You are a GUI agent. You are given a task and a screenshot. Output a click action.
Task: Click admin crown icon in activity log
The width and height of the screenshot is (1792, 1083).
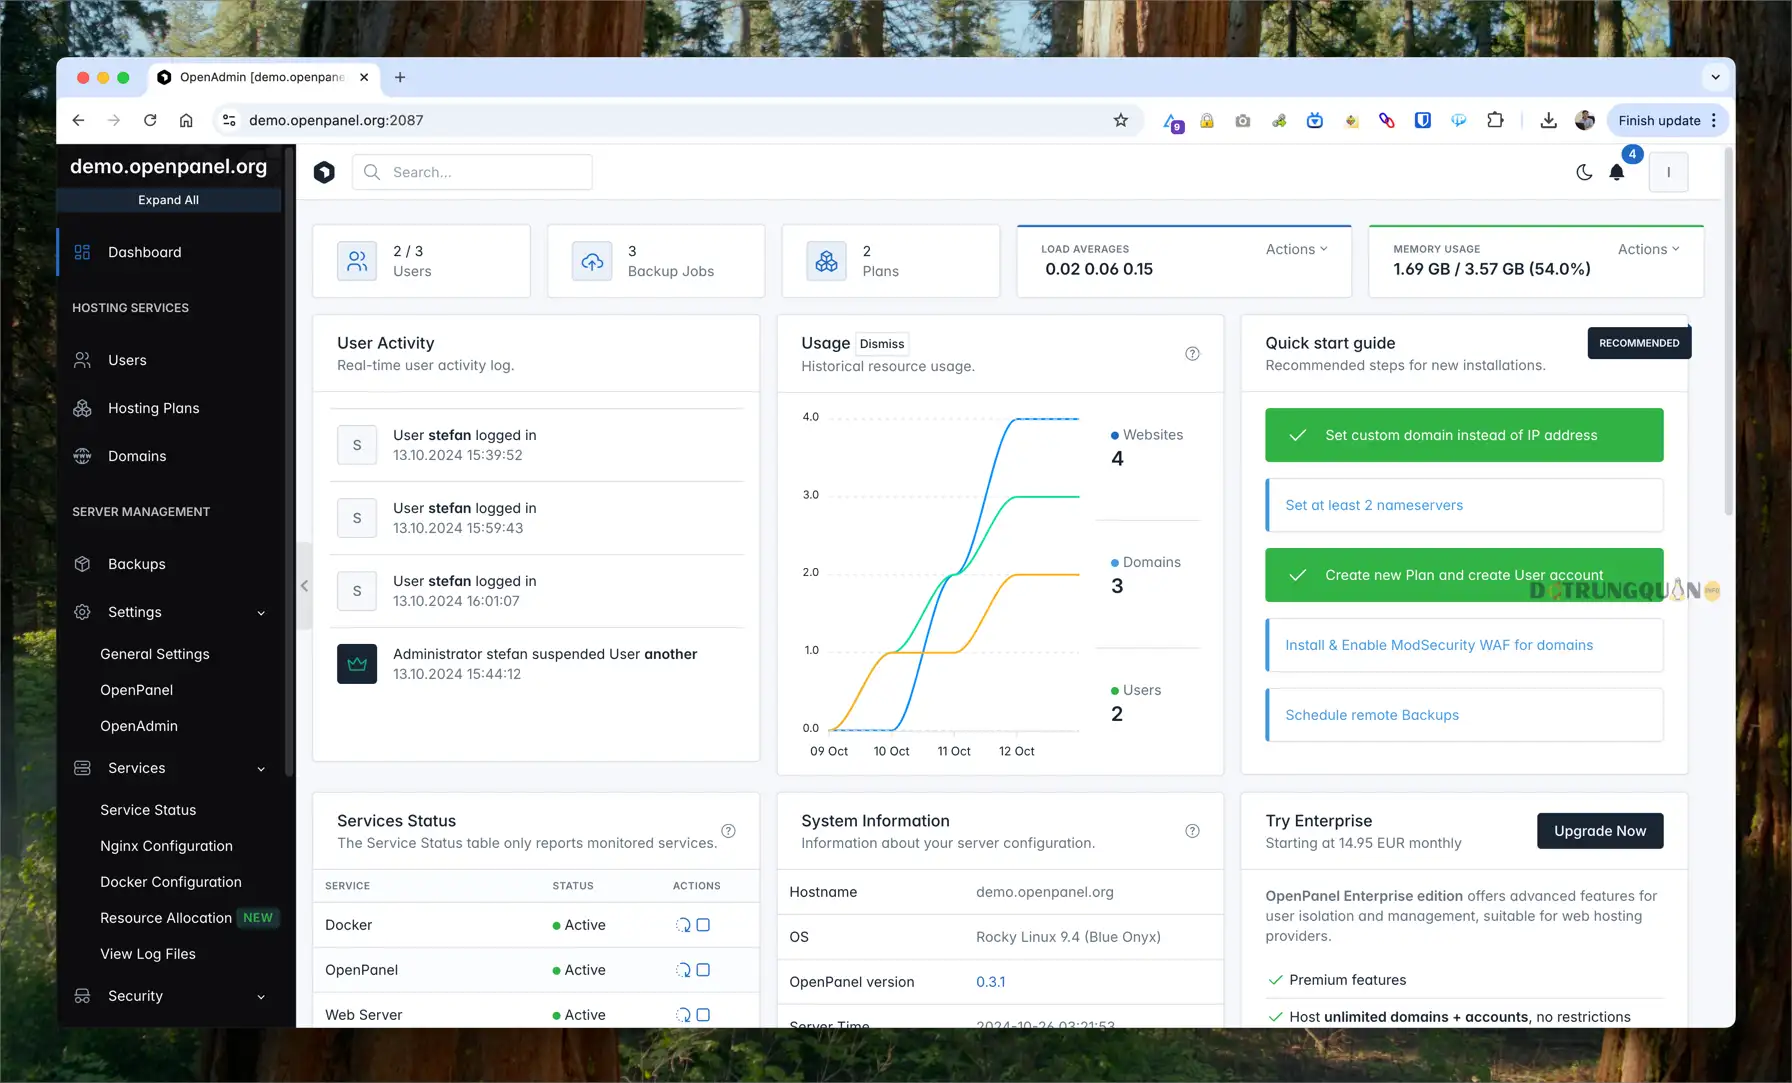coord(357,664)
